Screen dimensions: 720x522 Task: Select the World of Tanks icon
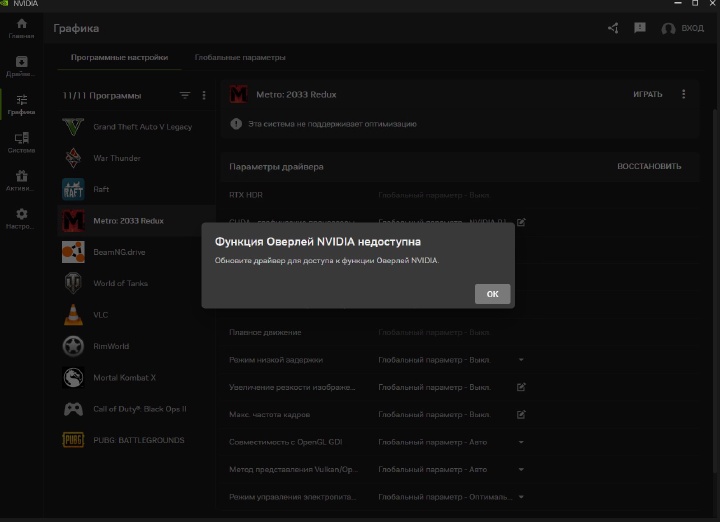pos(73,283)
